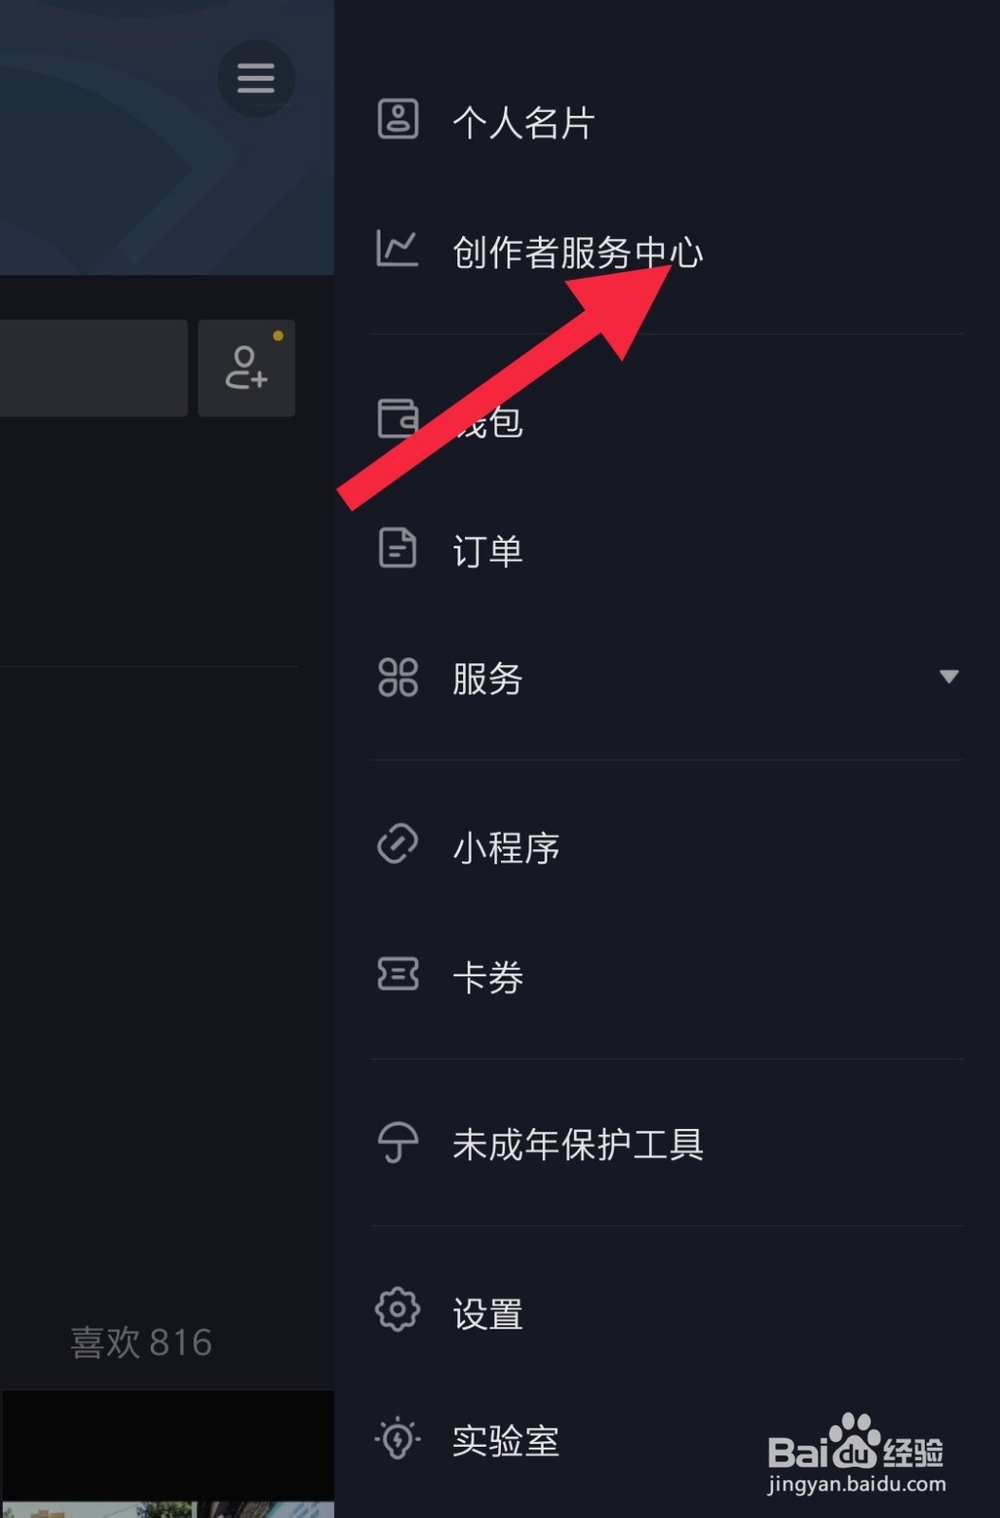Select 未成年保护工具 text
This screenshot has height=1518, width=1000.
pos(578,1144)
